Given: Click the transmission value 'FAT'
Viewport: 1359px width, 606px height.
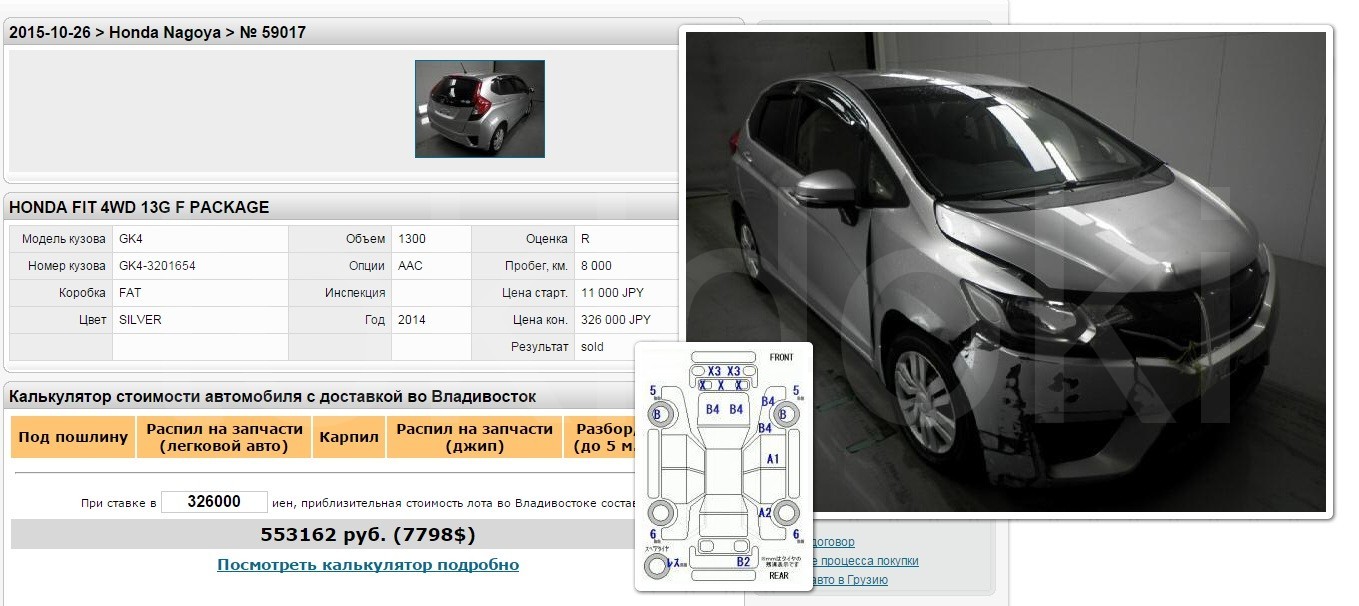Looking at the screenshot, I should pos(130,293).
